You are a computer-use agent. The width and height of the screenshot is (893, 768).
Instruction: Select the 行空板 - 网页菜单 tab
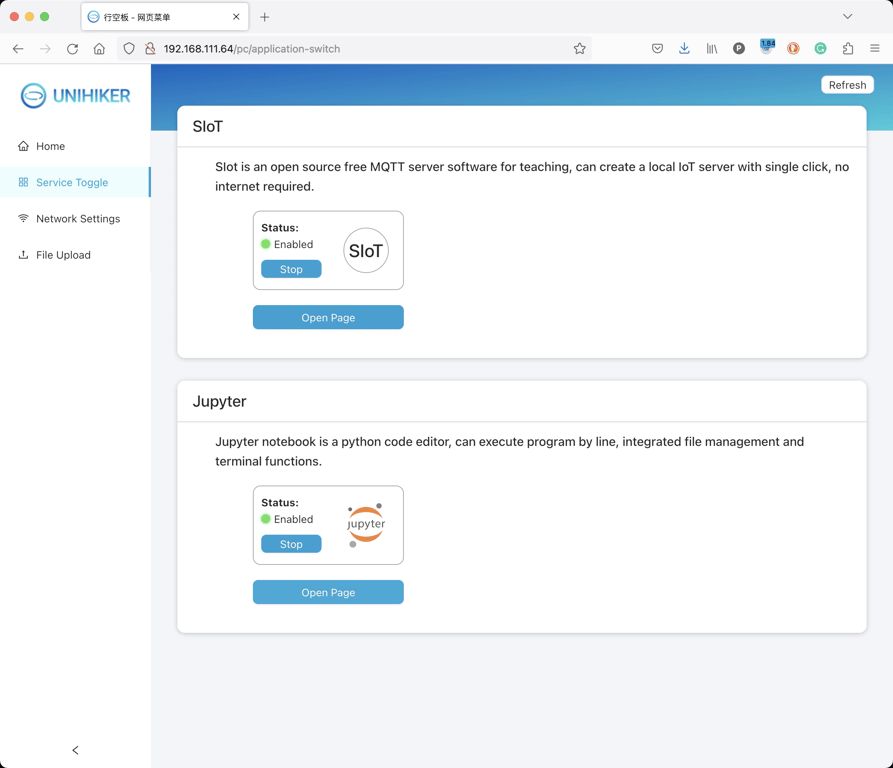pos(165,17)
